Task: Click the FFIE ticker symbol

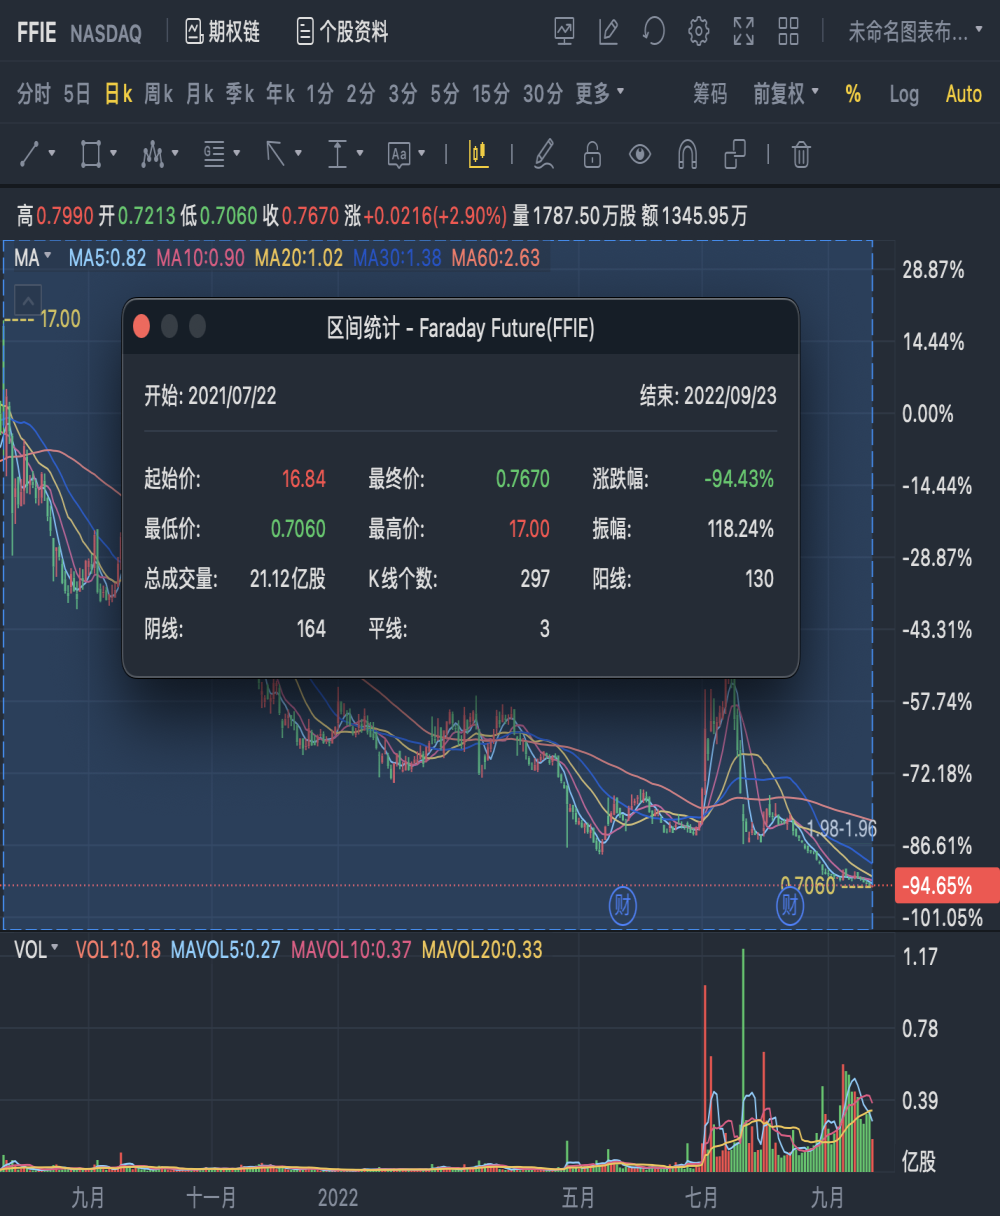Action: pyautogui.click(x=37, y=33)
